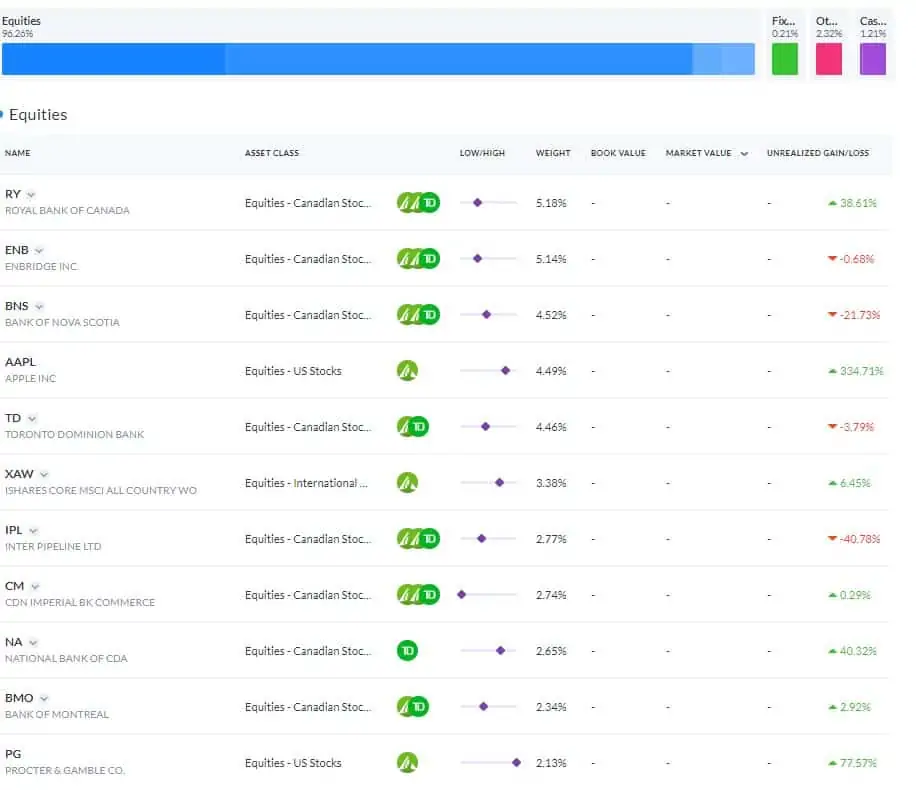
Task: Click the low/high marker in CM row
Action: pyautogui.click(x=462, y=594)
